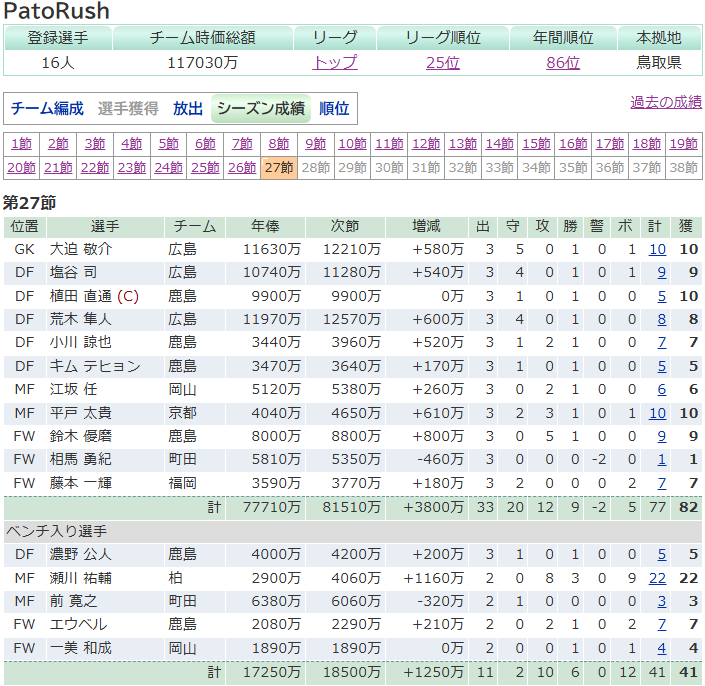Click player name 瀬川 祐輔
Screen dimensions: 705x686
pos(80,578)
